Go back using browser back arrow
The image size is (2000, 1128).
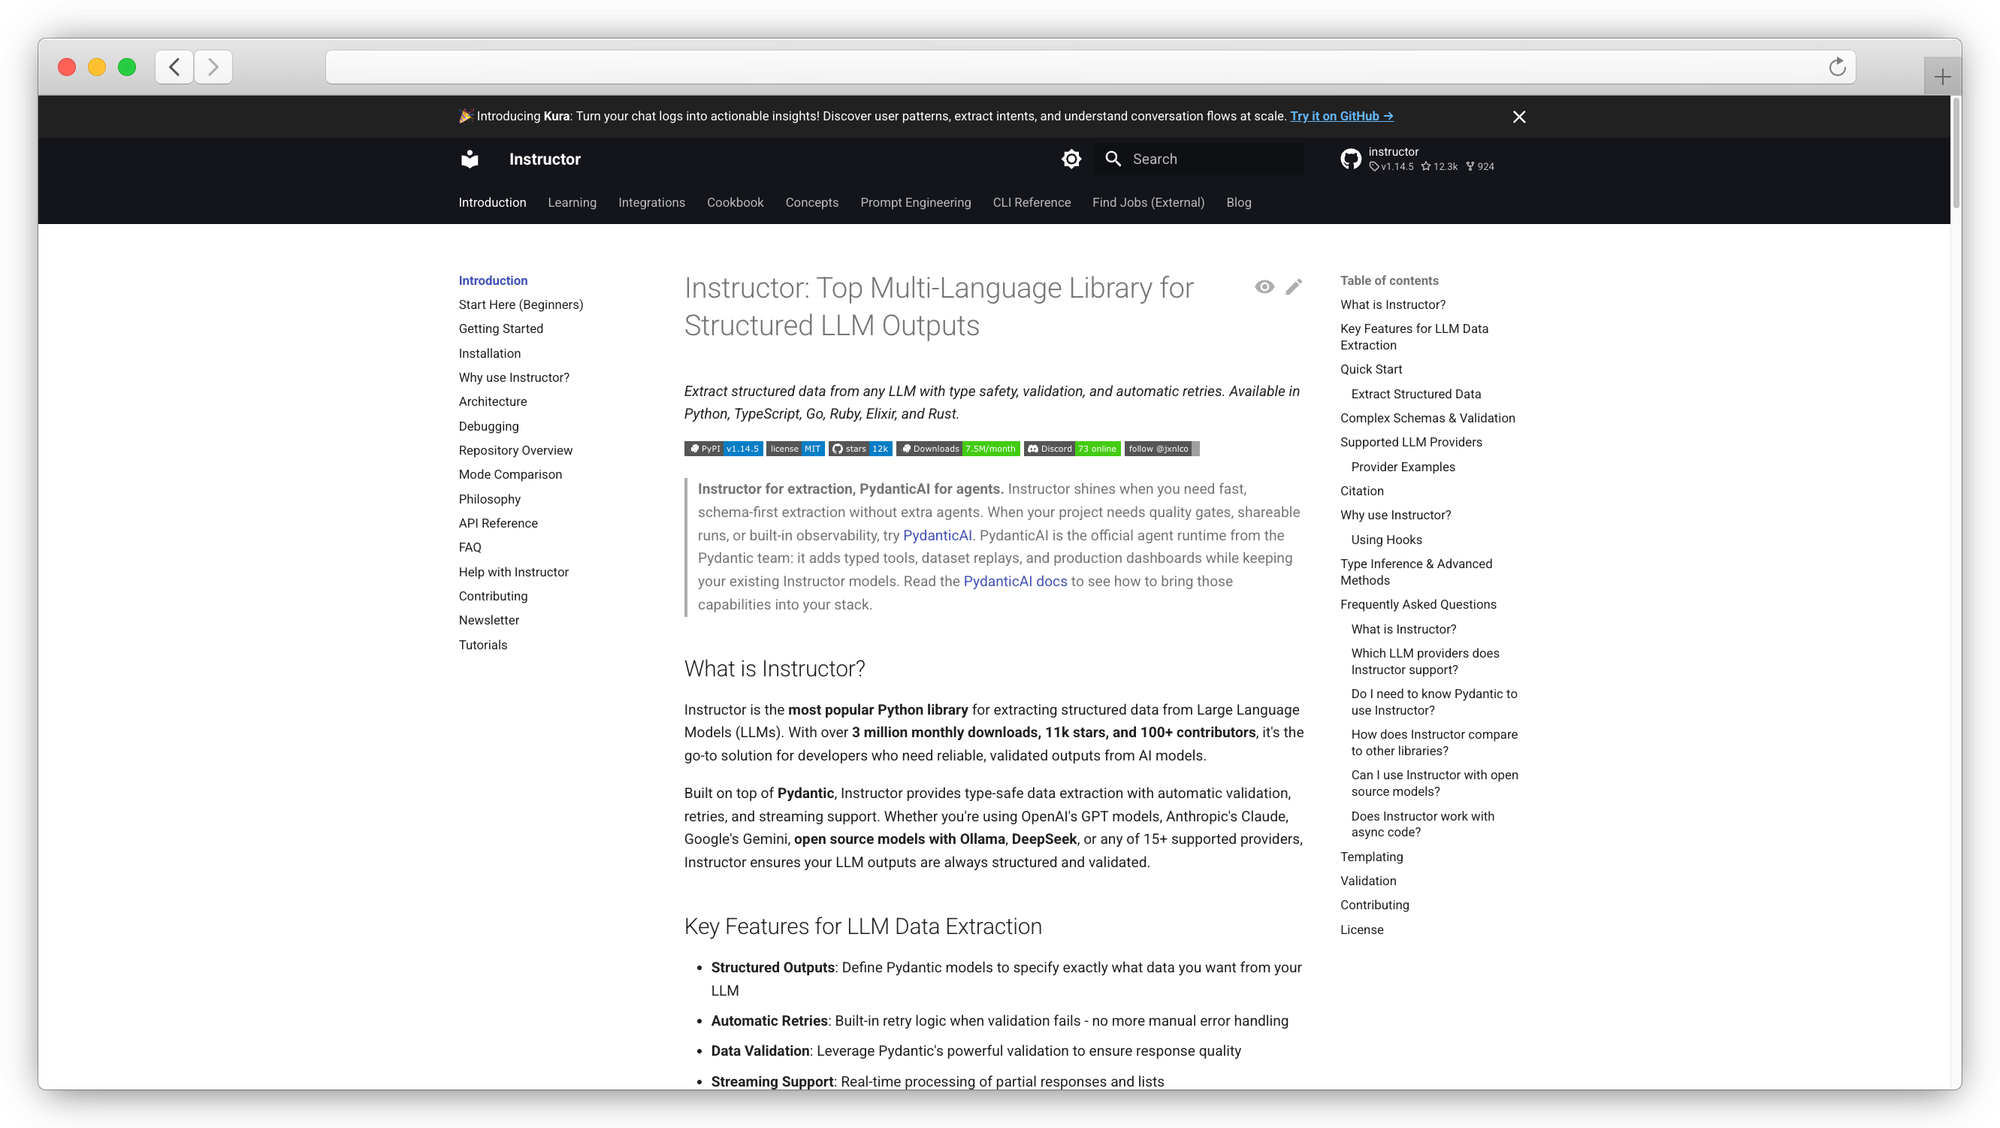[x=175, y=67]
